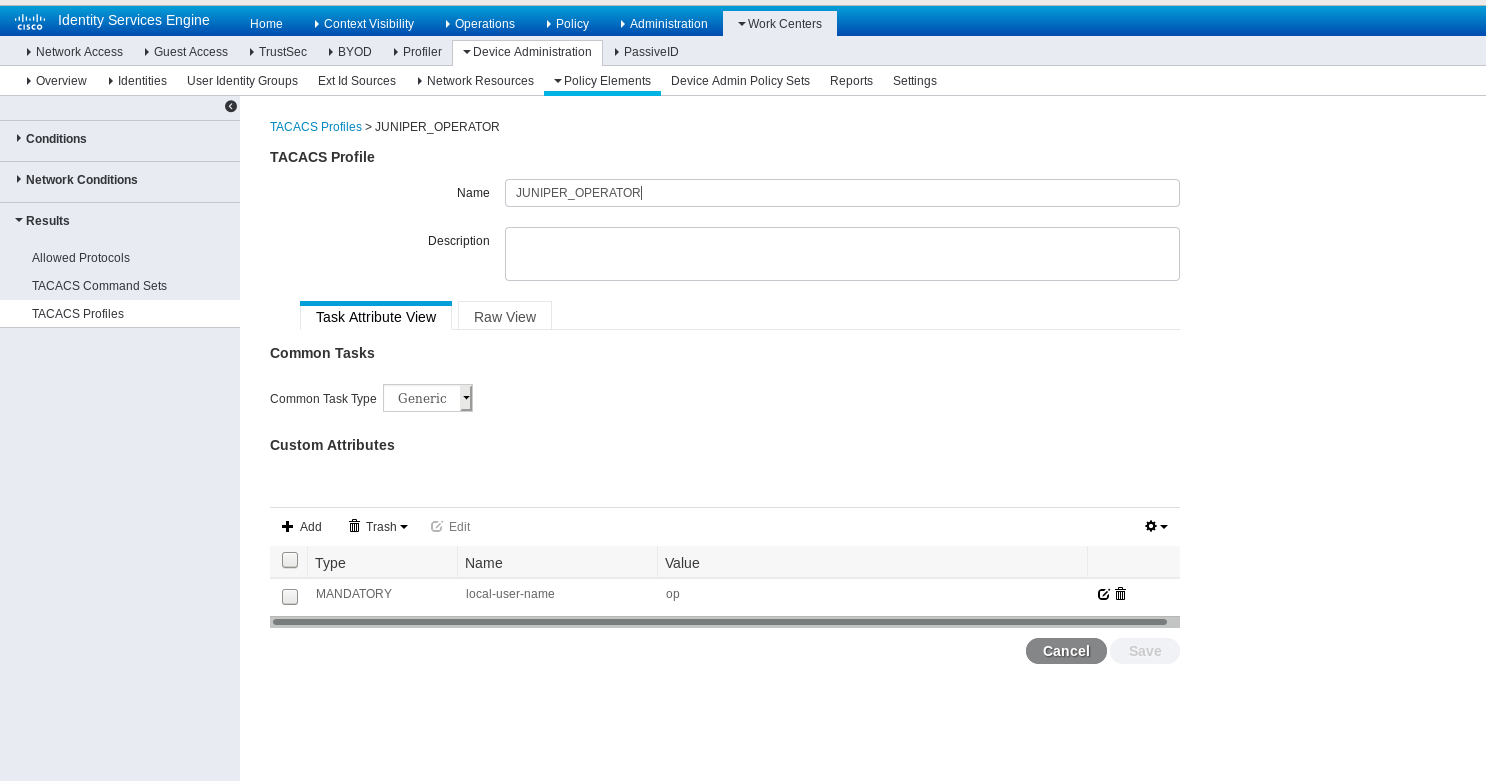Viewport: 1486px width, 781px height.
Task: Go to the Home tab
Action: click(266, 24)
